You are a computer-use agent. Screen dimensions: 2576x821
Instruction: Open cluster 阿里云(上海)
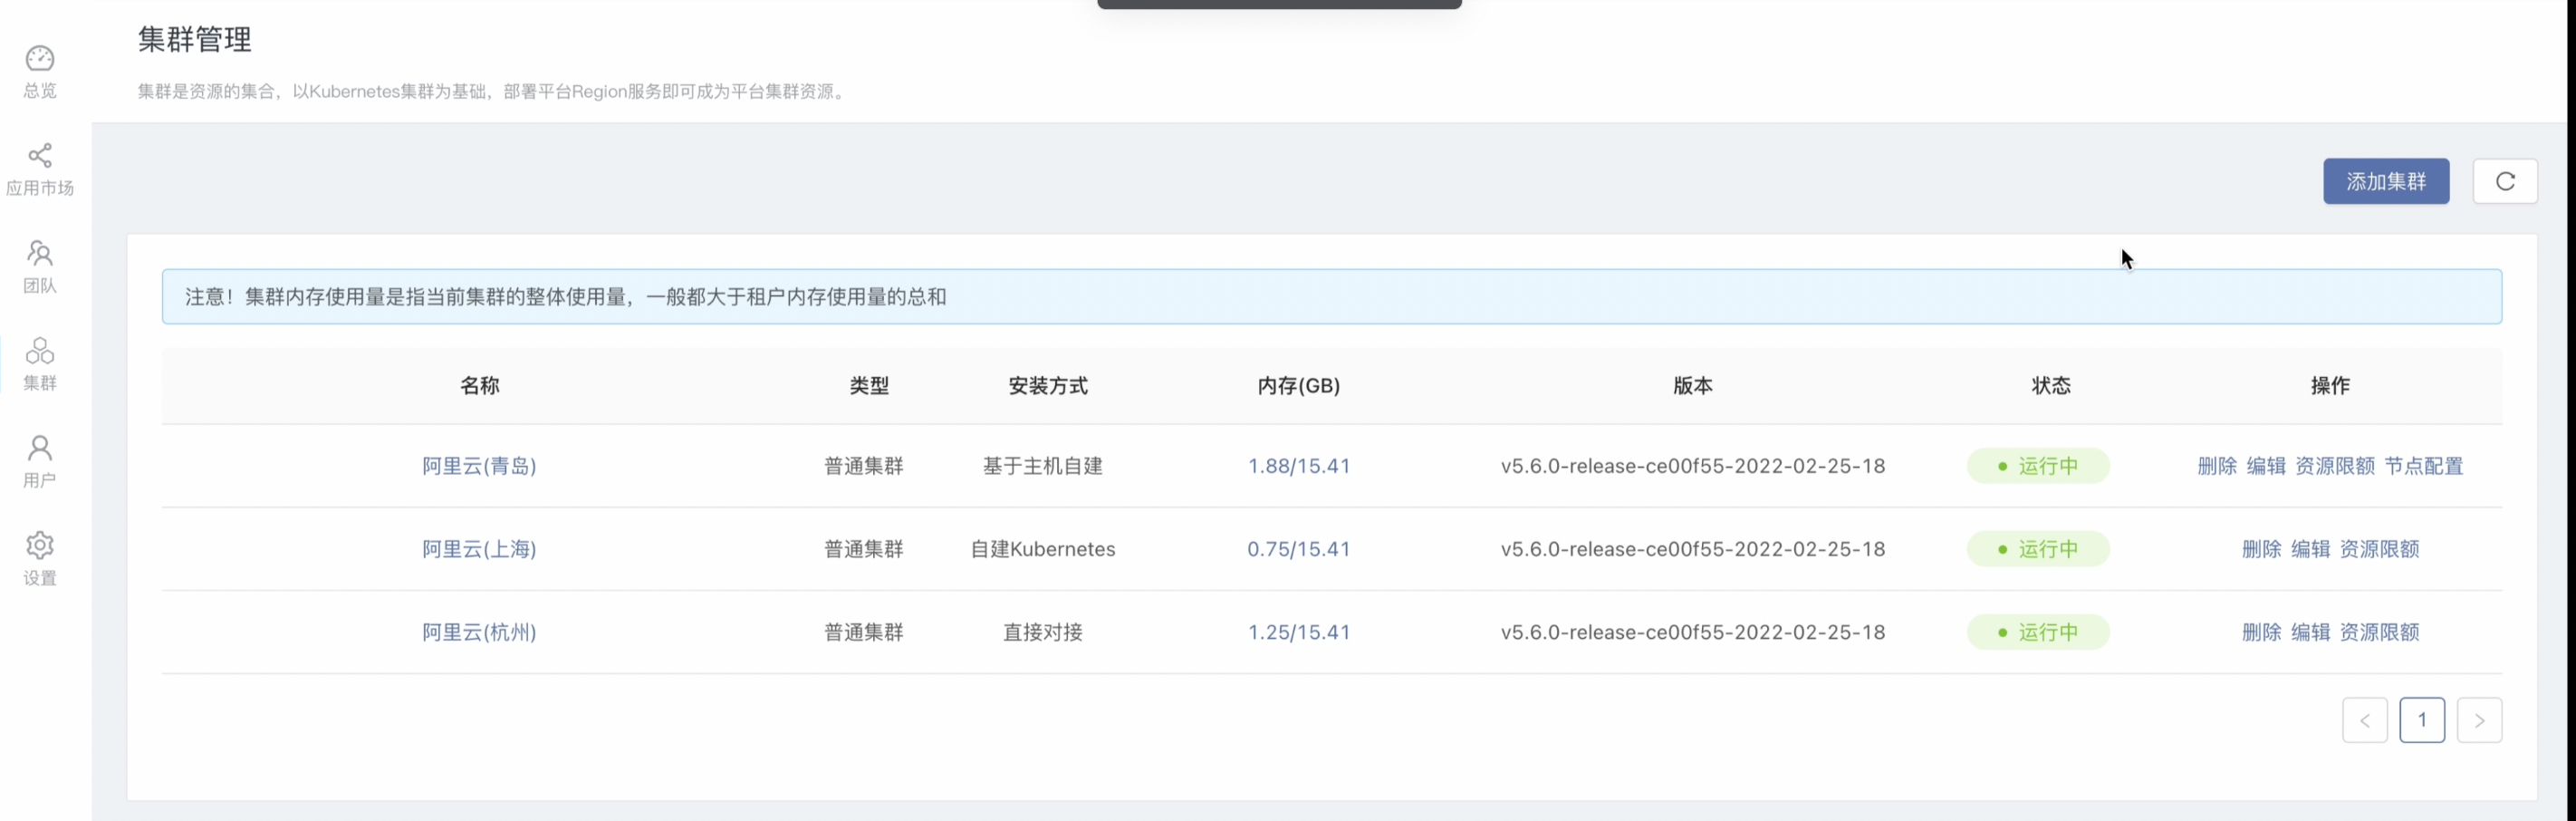pyautogui.click(x=479, y=549)
